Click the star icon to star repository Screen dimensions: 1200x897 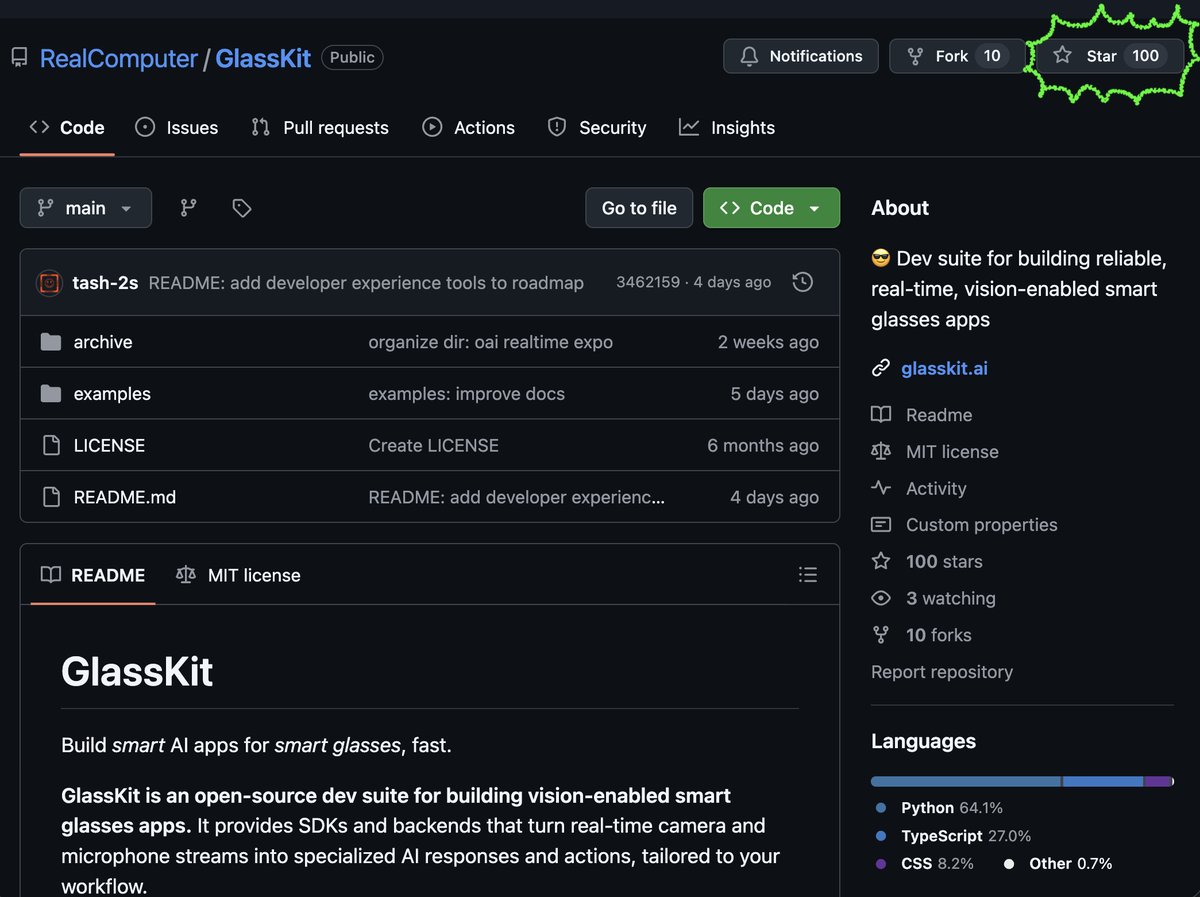pyautogui.click(x=1062, y=56)
